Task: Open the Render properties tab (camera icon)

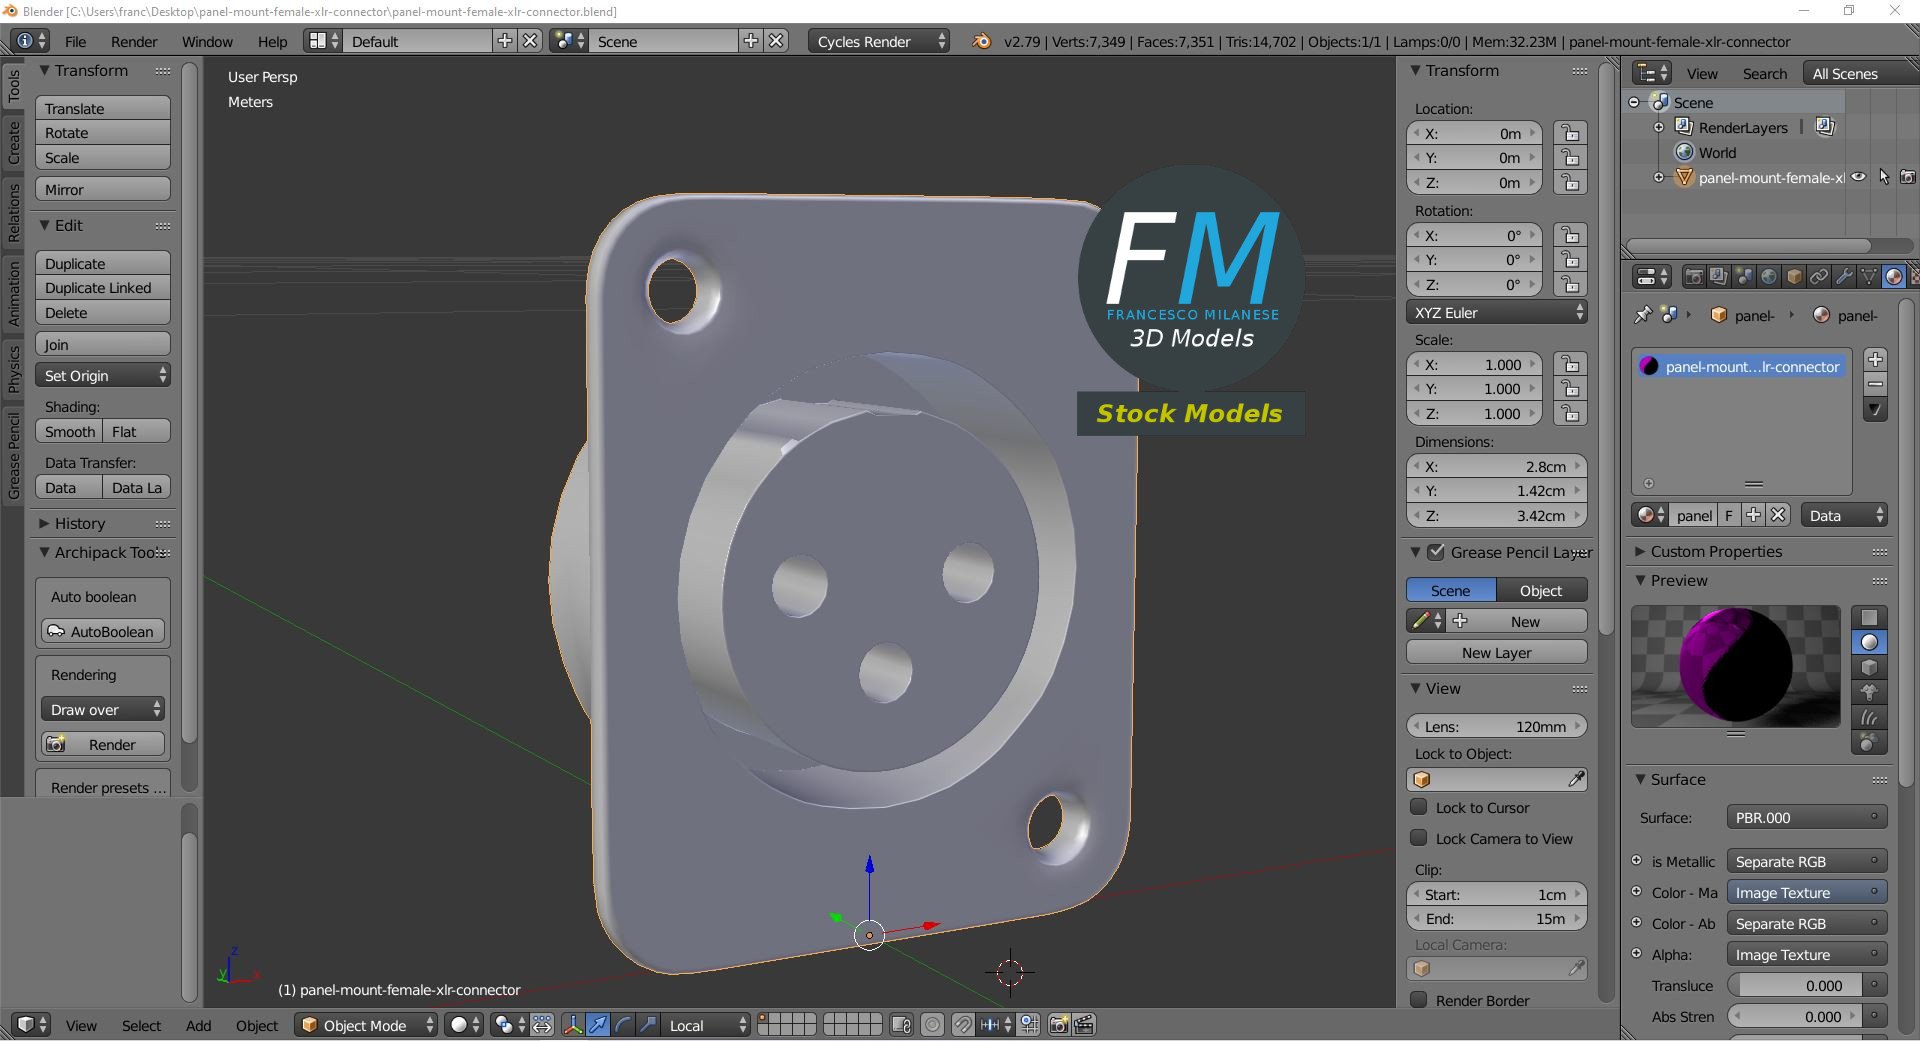Action: [1693, 277]
